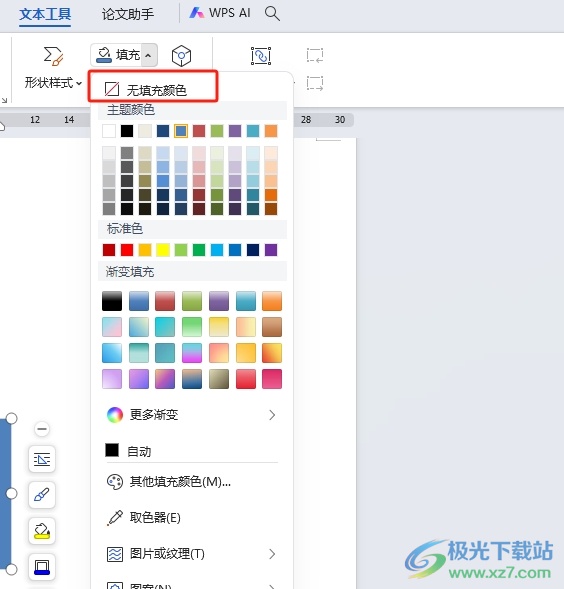Image resolution: width=564 pixels, height=589 pixels.
Task: Click the ruler marking 28
Action: click(306, 120)
